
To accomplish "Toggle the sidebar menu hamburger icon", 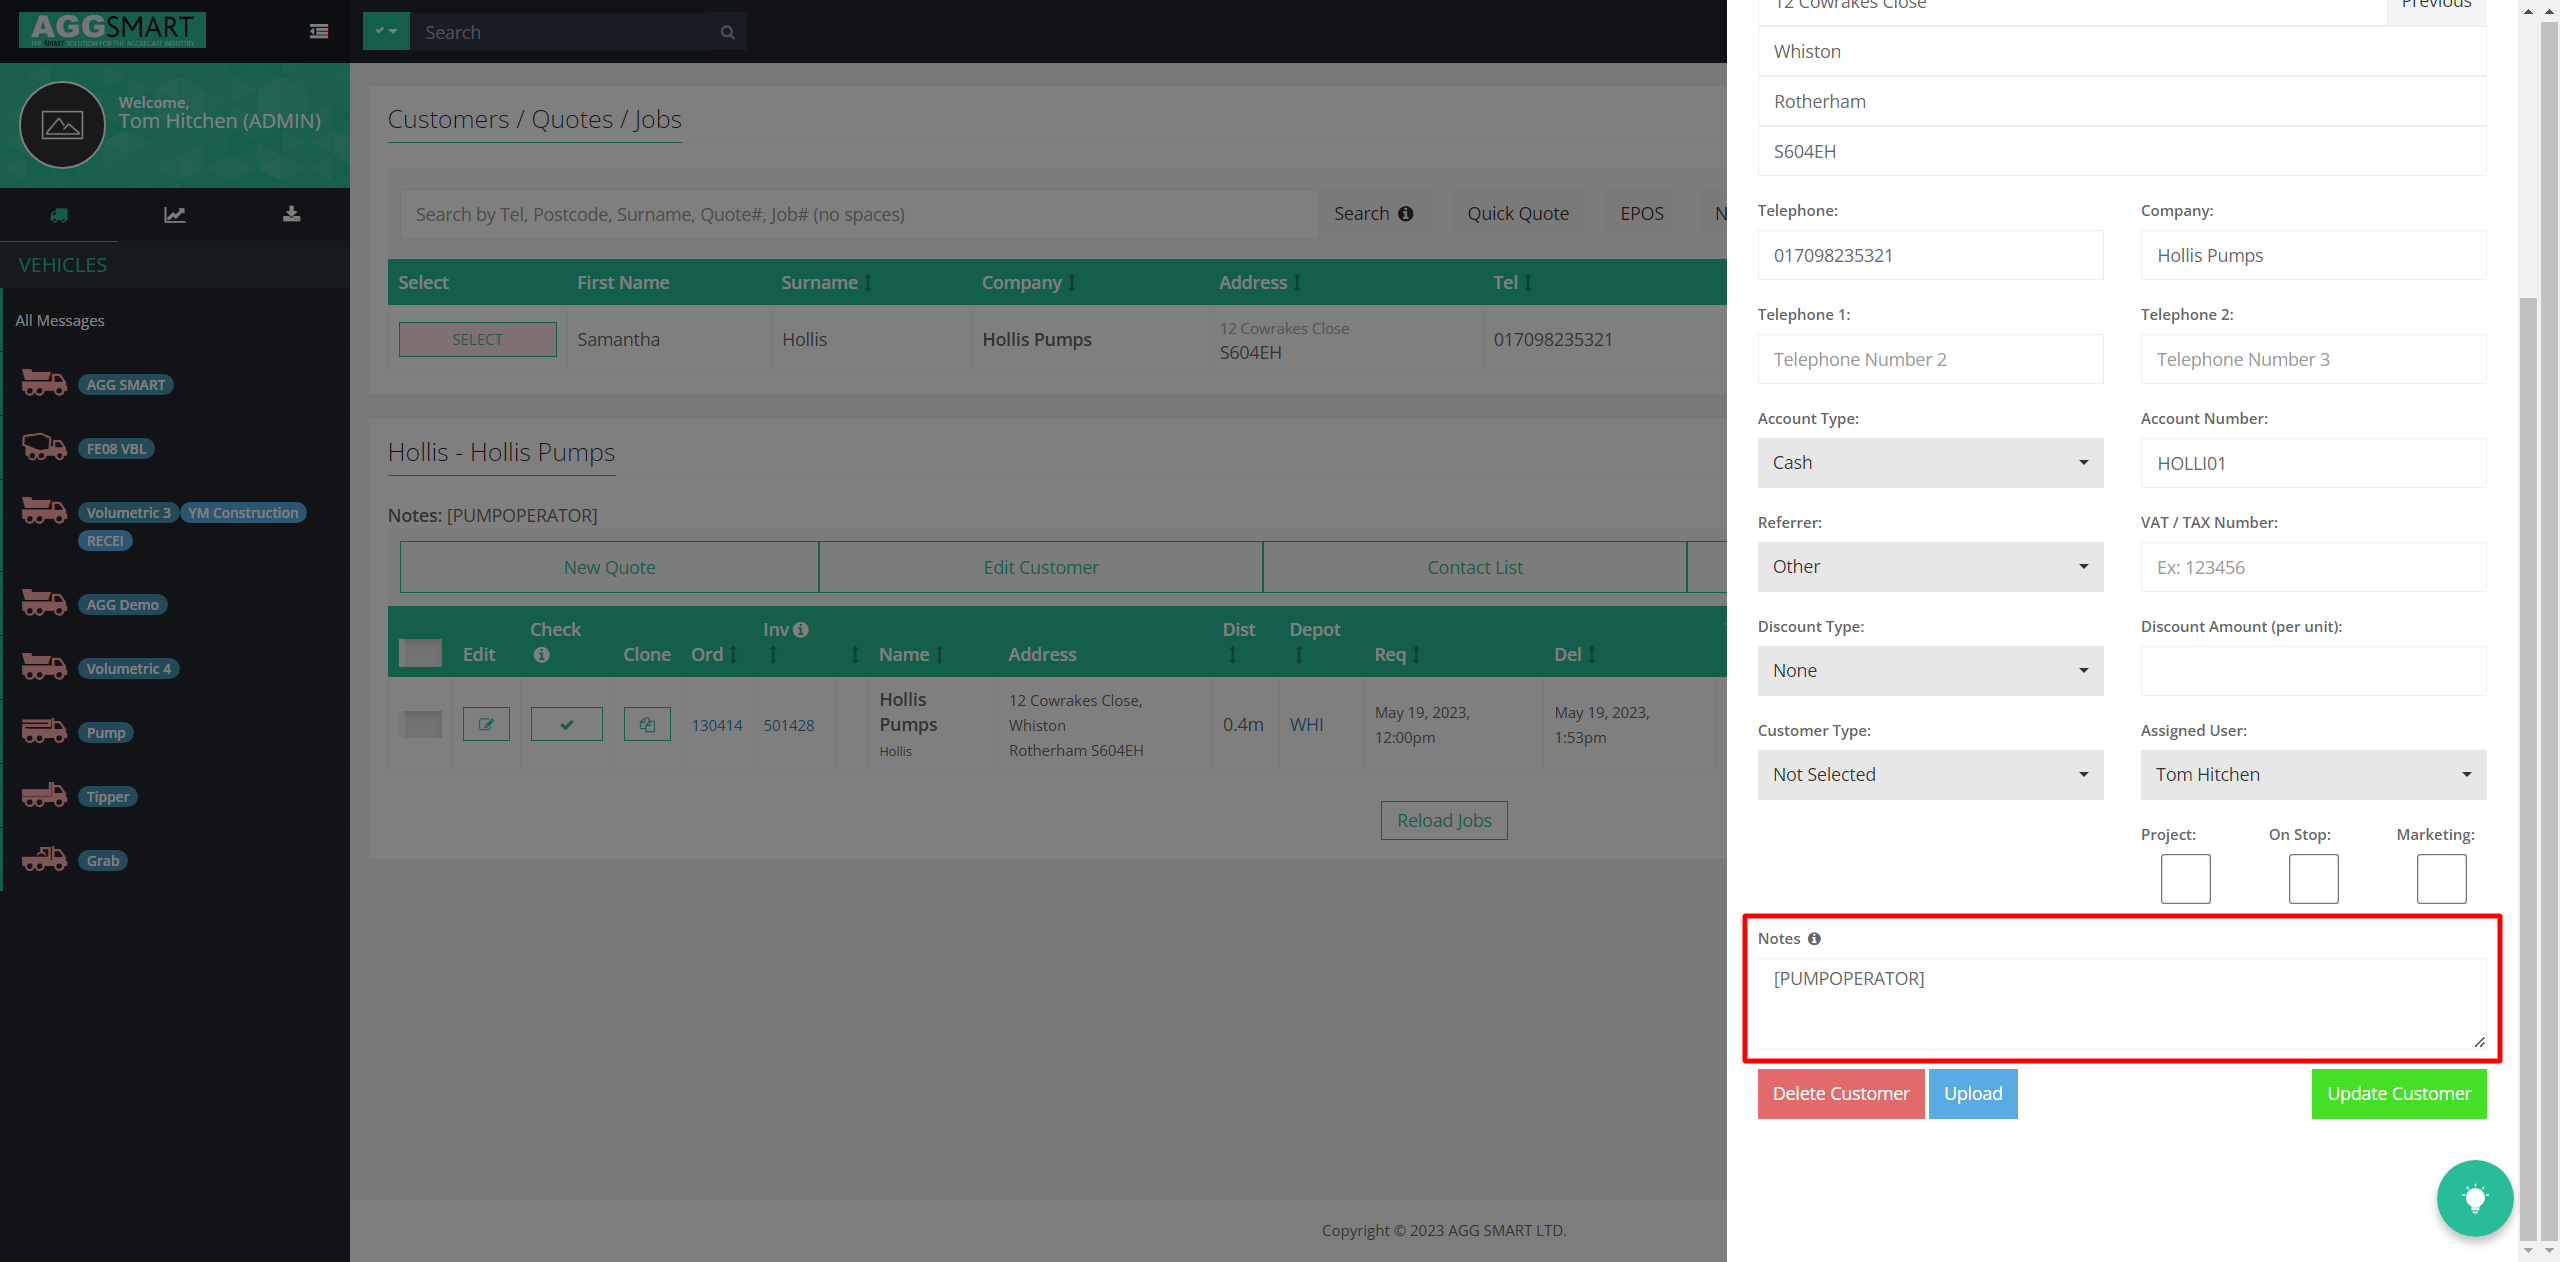I will pos(319,32).
